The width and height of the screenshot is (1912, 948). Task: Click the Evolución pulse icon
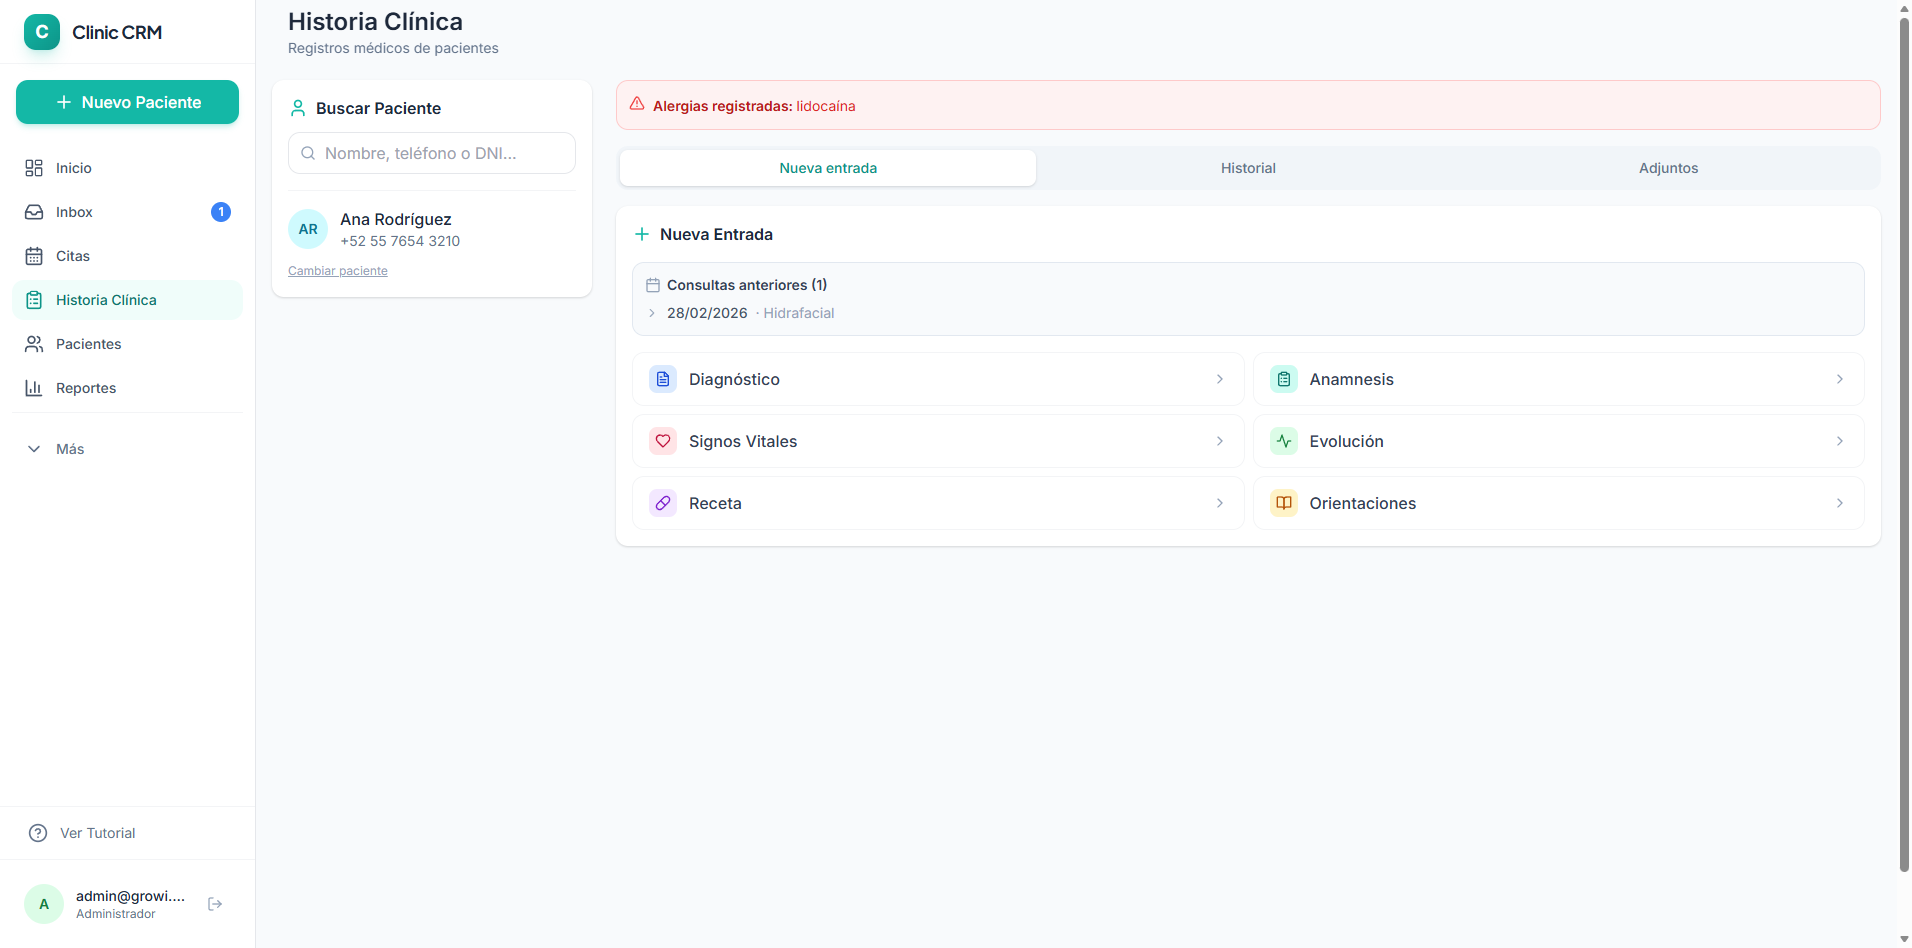(1284, 441)
